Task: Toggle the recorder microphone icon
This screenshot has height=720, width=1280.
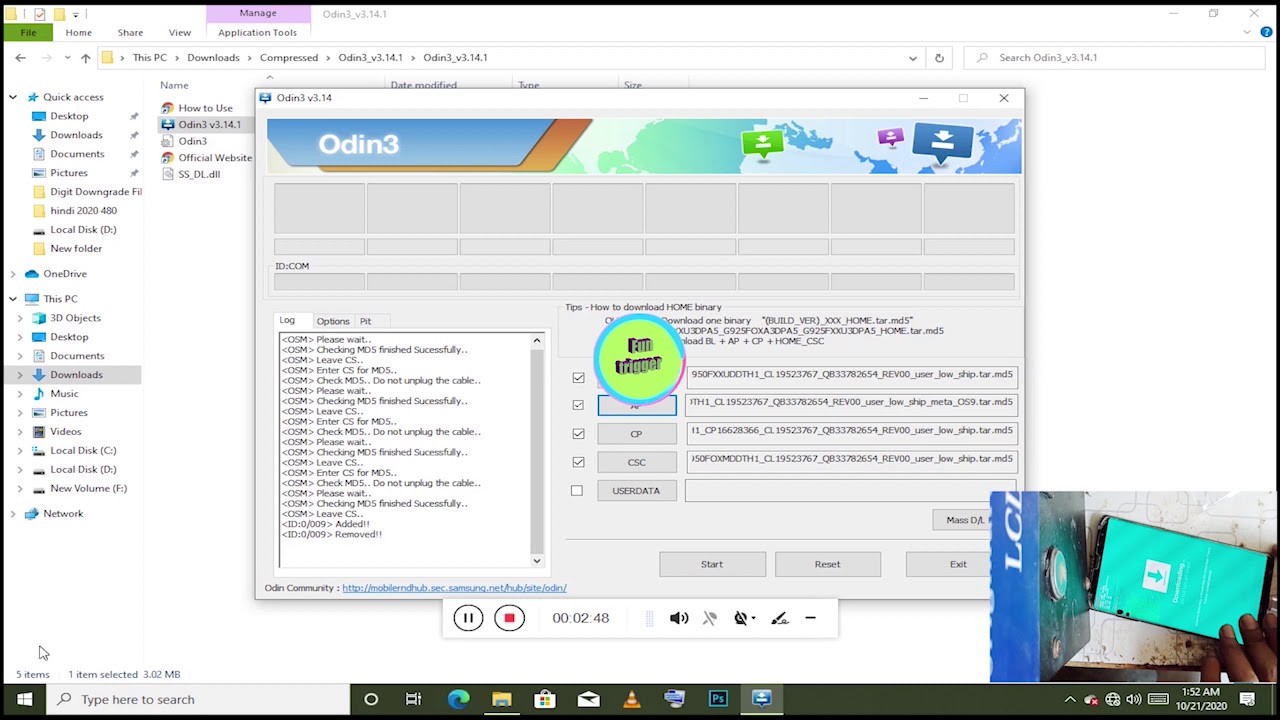Action: (710, 618)
